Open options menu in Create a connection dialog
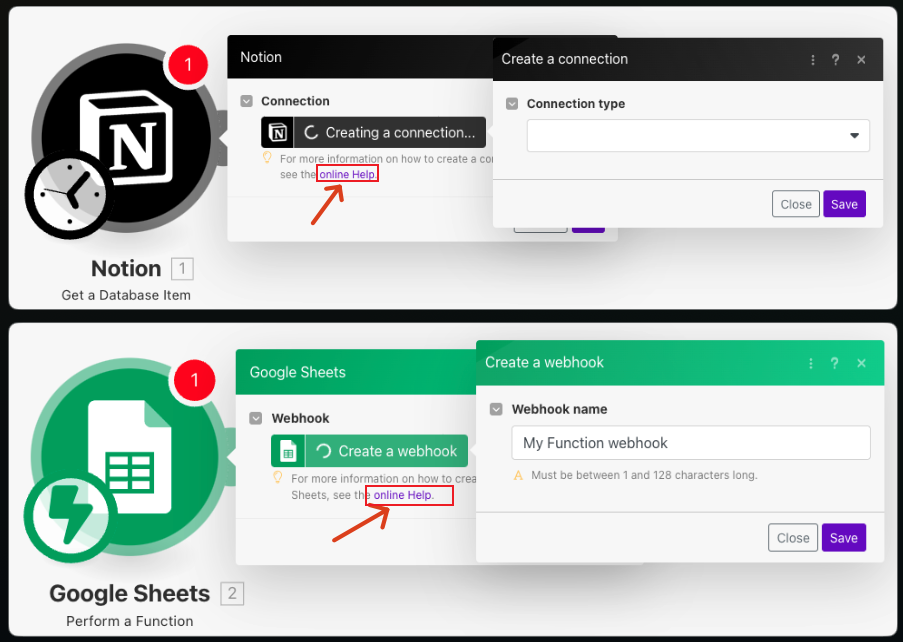 [813, 60]
